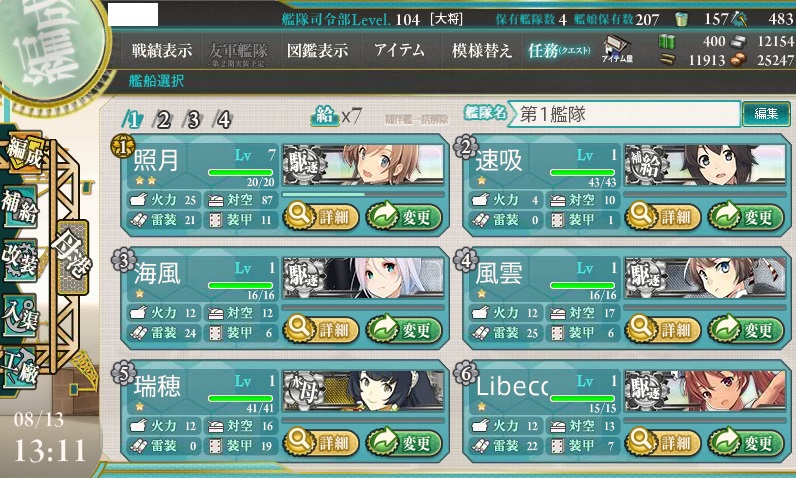Open the 補給 resupply sidebar icon
The width and height of the screenshot is (796, 478).
pos(20,206)
